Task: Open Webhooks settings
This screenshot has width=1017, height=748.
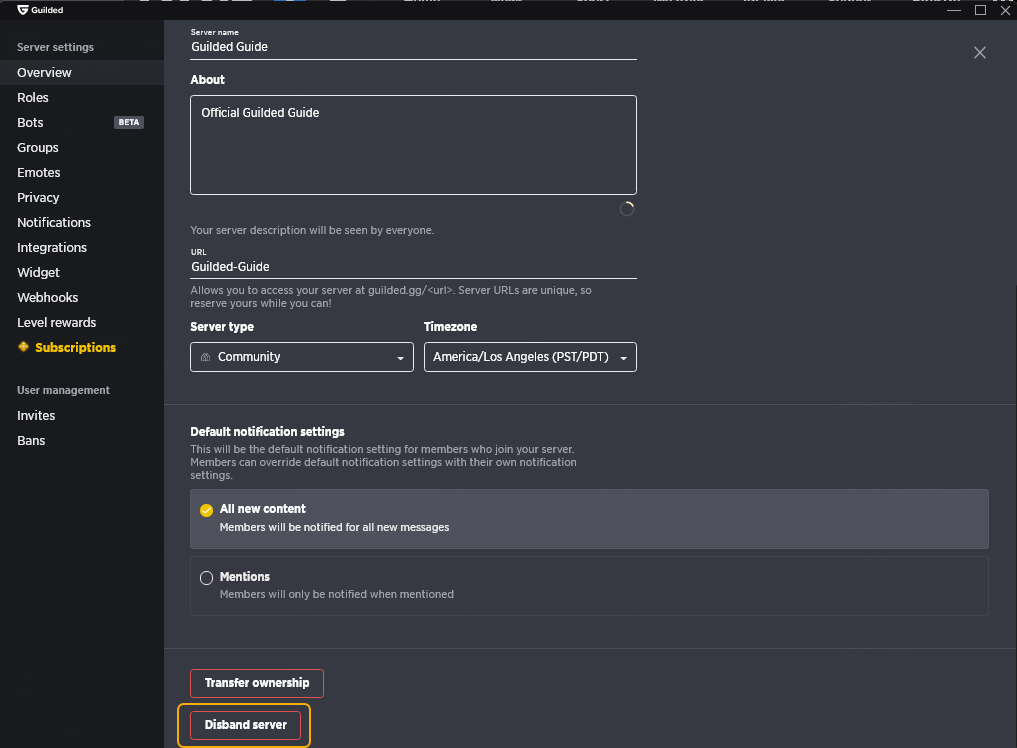Action: 82,297
